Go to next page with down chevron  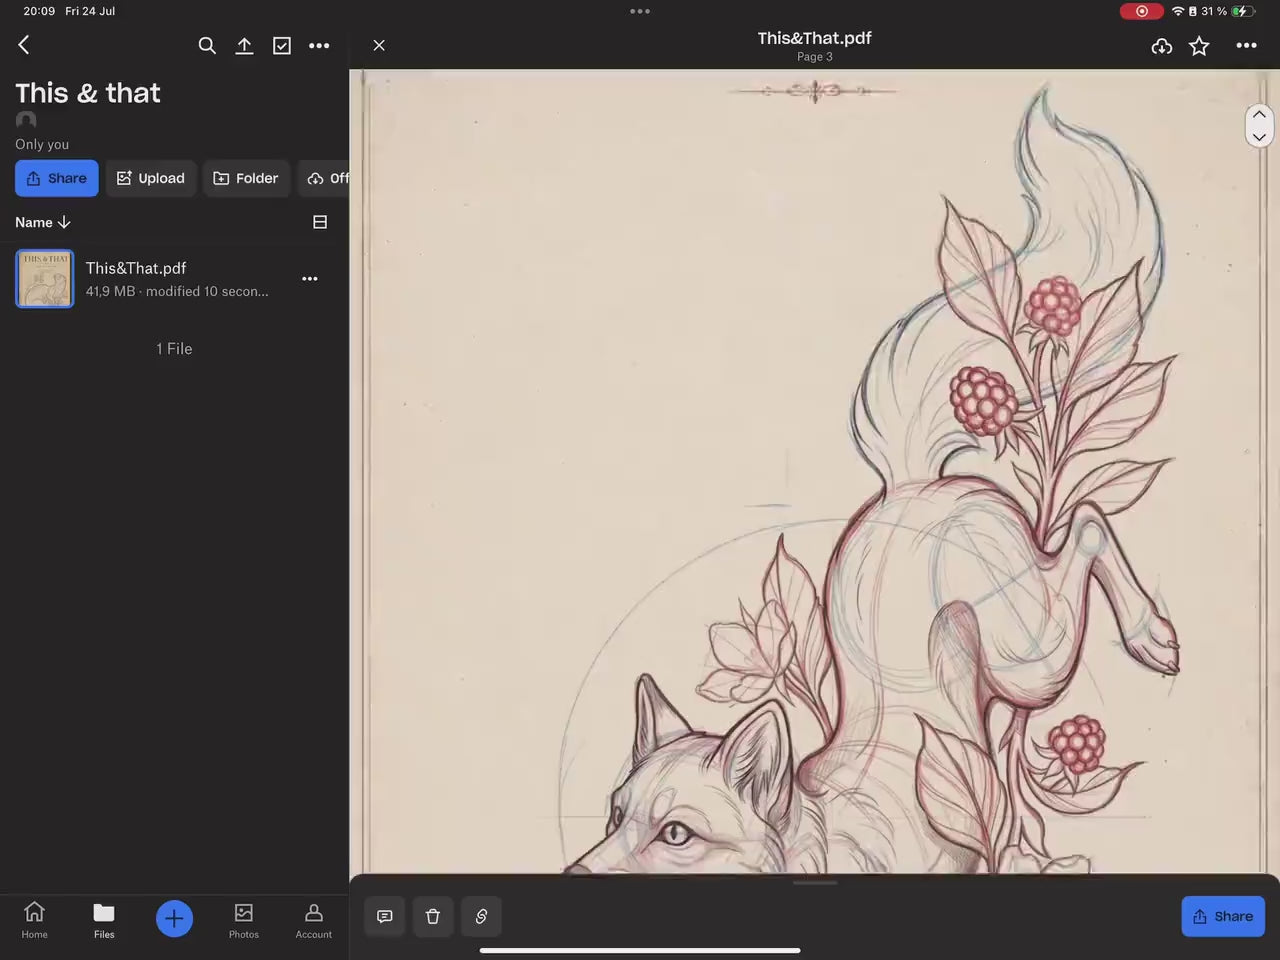(1259, 137)
